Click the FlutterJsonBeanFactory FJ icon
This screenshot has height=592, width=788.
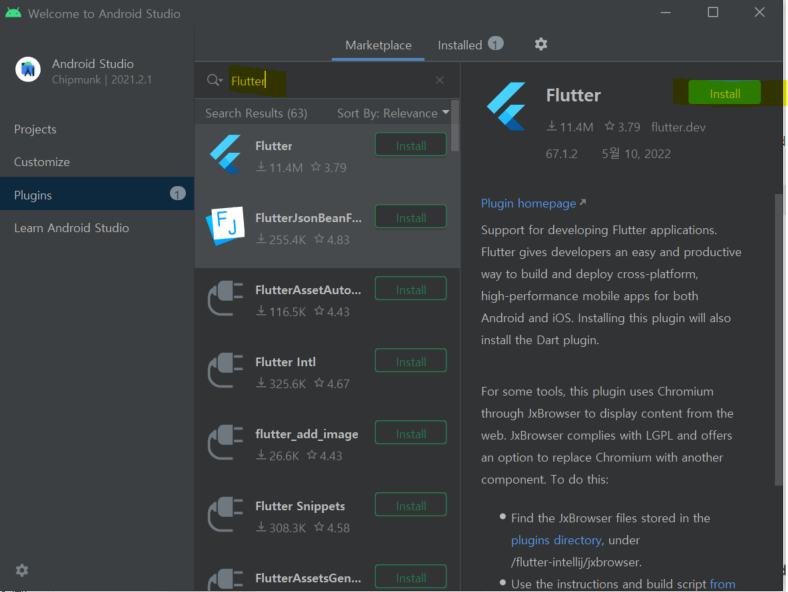pos(225,226)
